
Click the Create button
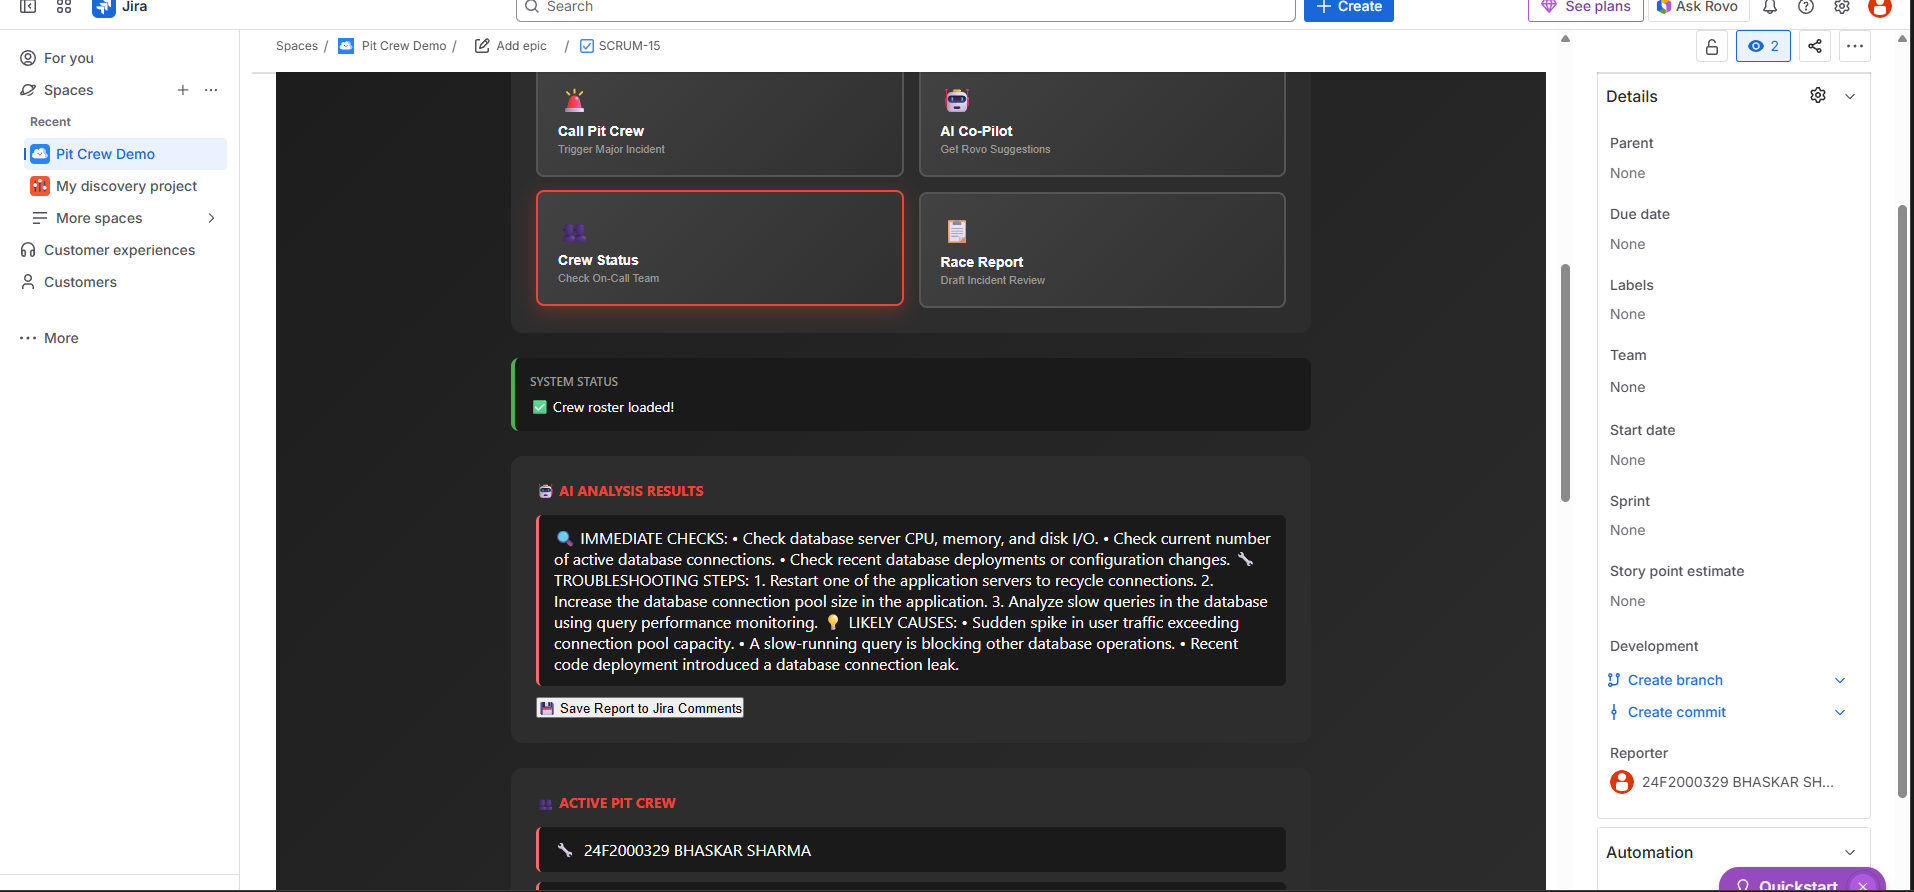tap(1348, 8)
